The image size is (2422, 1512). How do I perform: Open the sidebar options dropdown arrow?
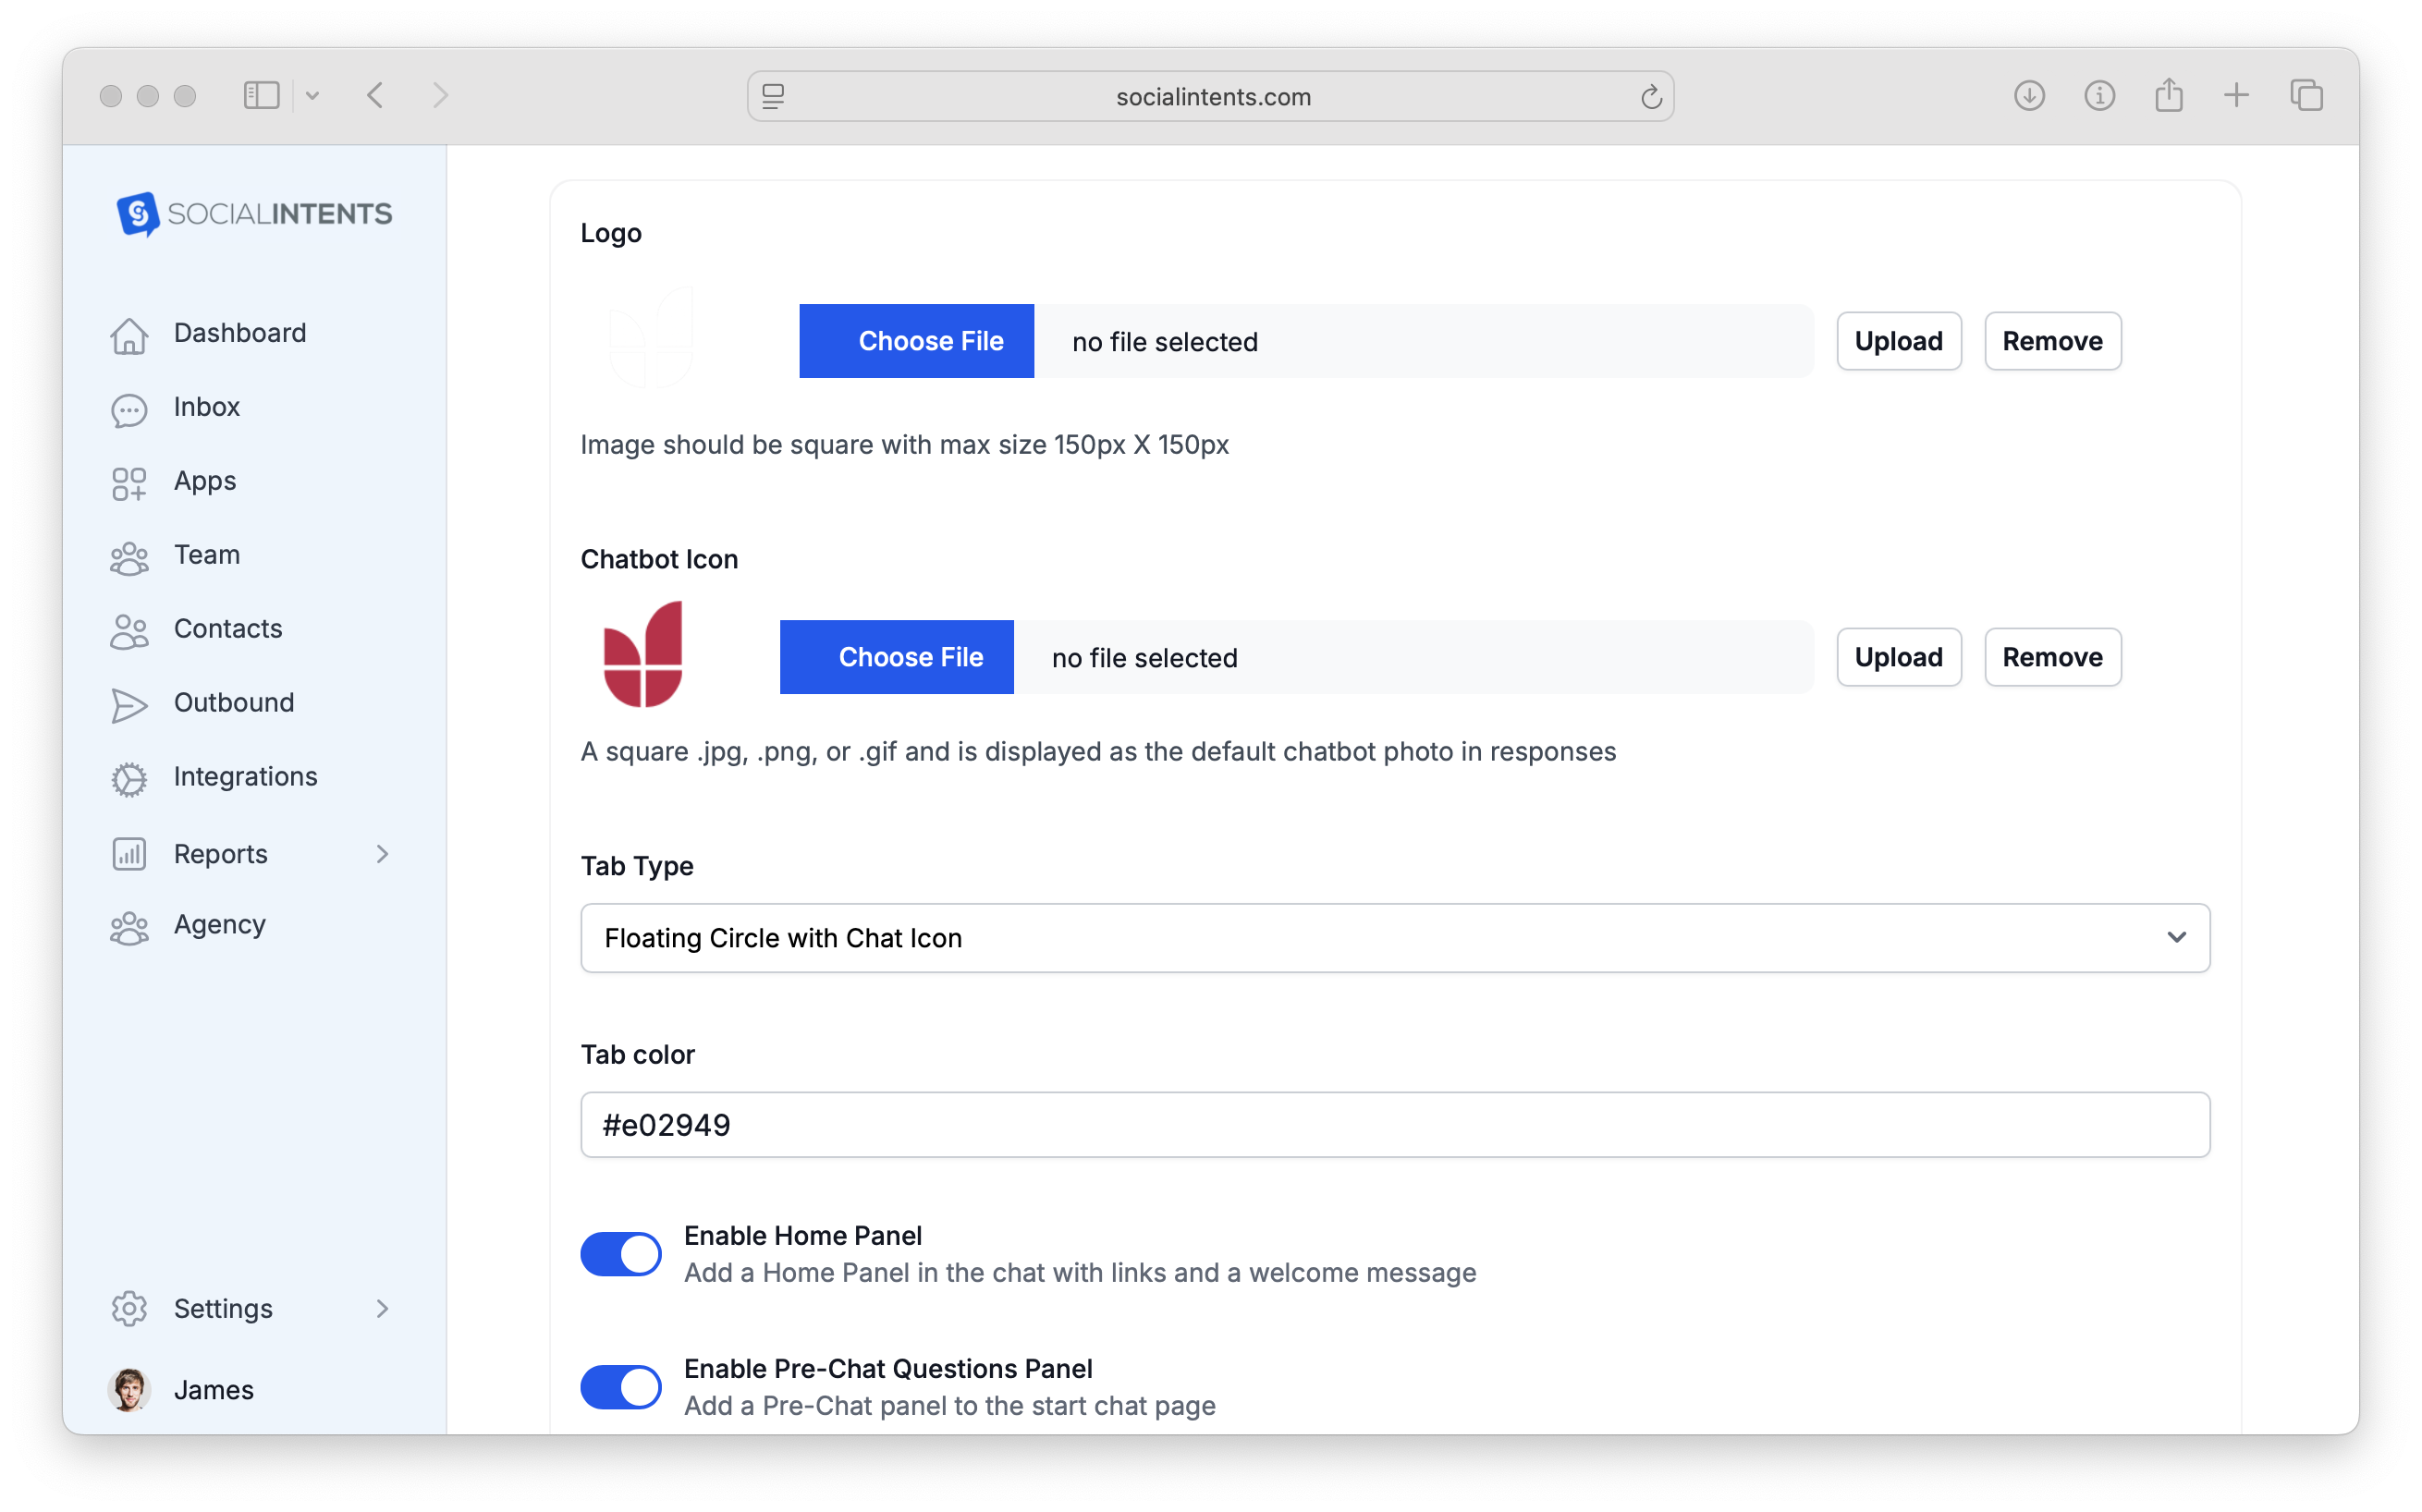point(312,96)
